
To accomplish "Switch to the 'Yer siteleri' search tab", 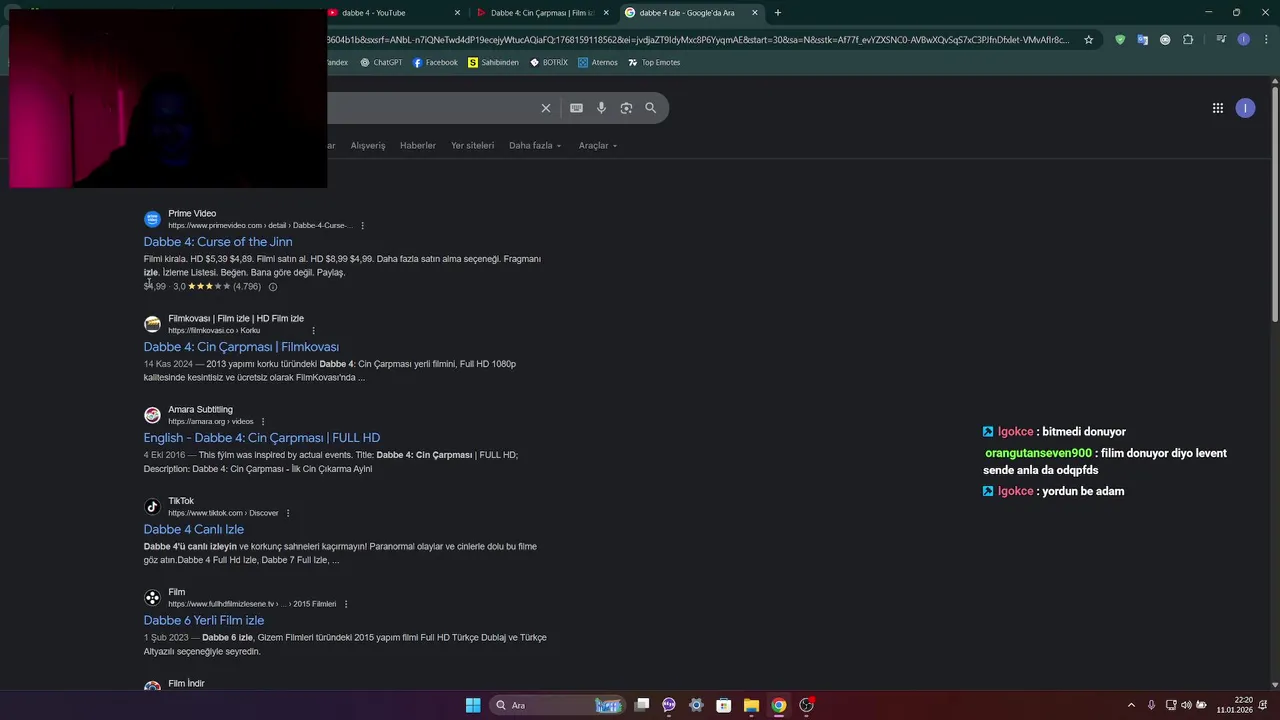I will [472, 146].
